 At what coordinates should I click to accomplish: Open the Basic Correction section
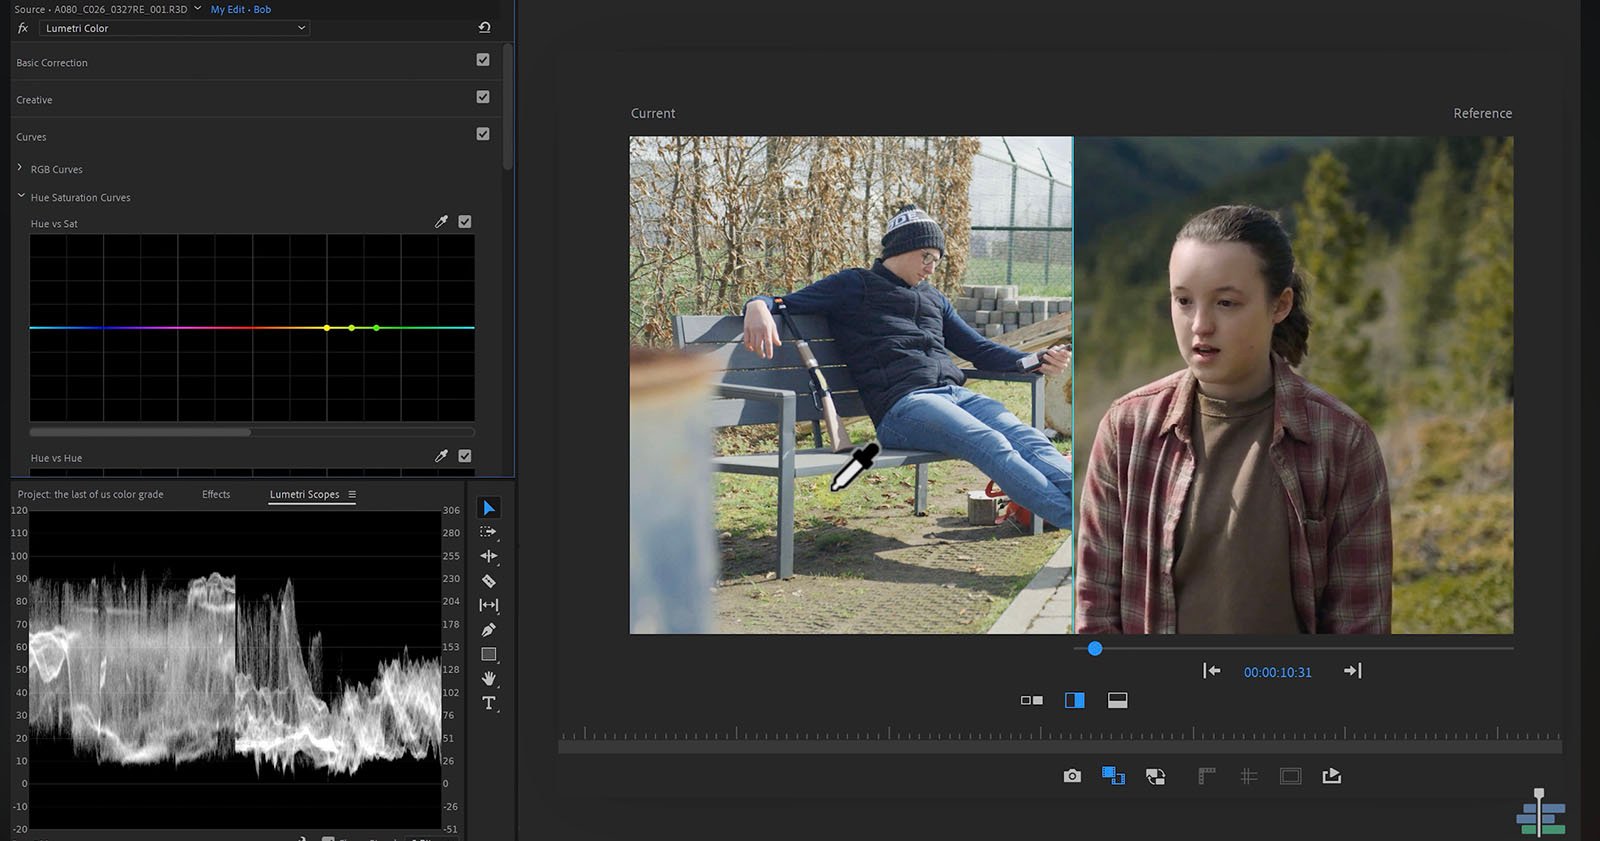pos(52,63)
